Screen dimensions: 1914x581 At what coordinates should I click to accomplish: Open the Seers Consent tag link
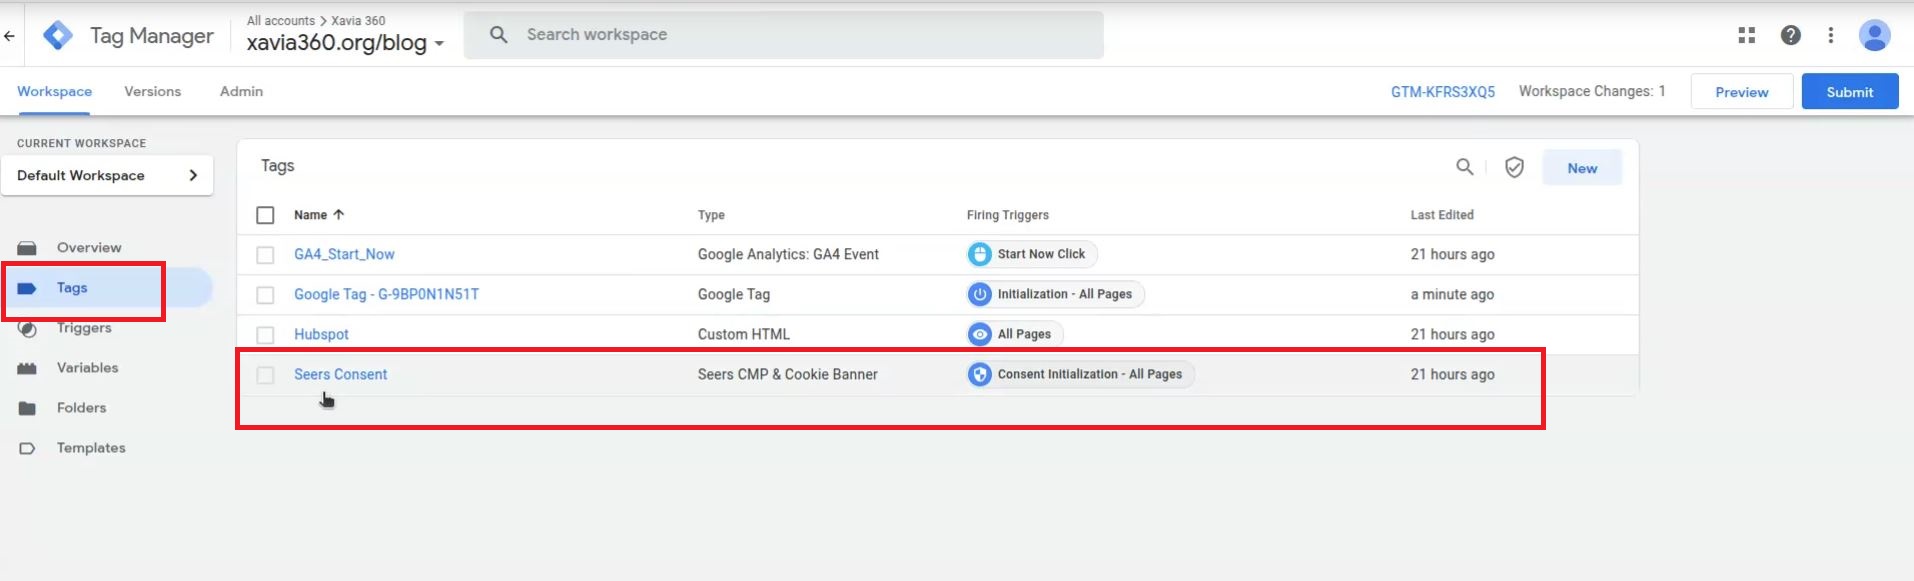coord(340,374)
